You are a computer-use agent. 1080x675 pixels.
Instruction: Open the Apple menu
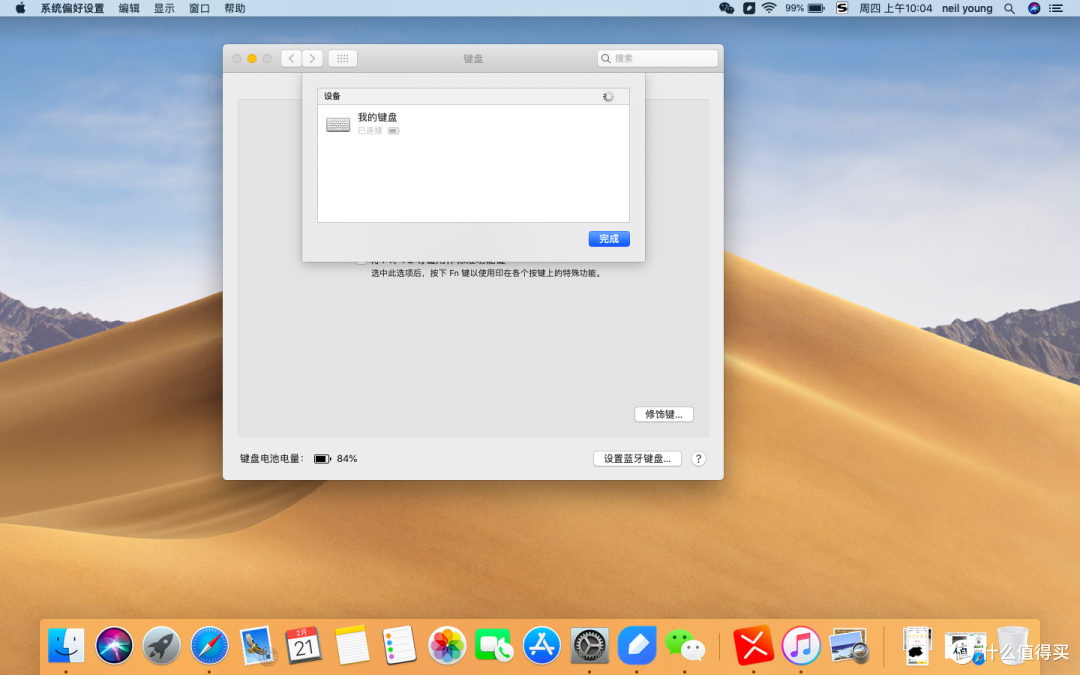click(x=20, y=8)
